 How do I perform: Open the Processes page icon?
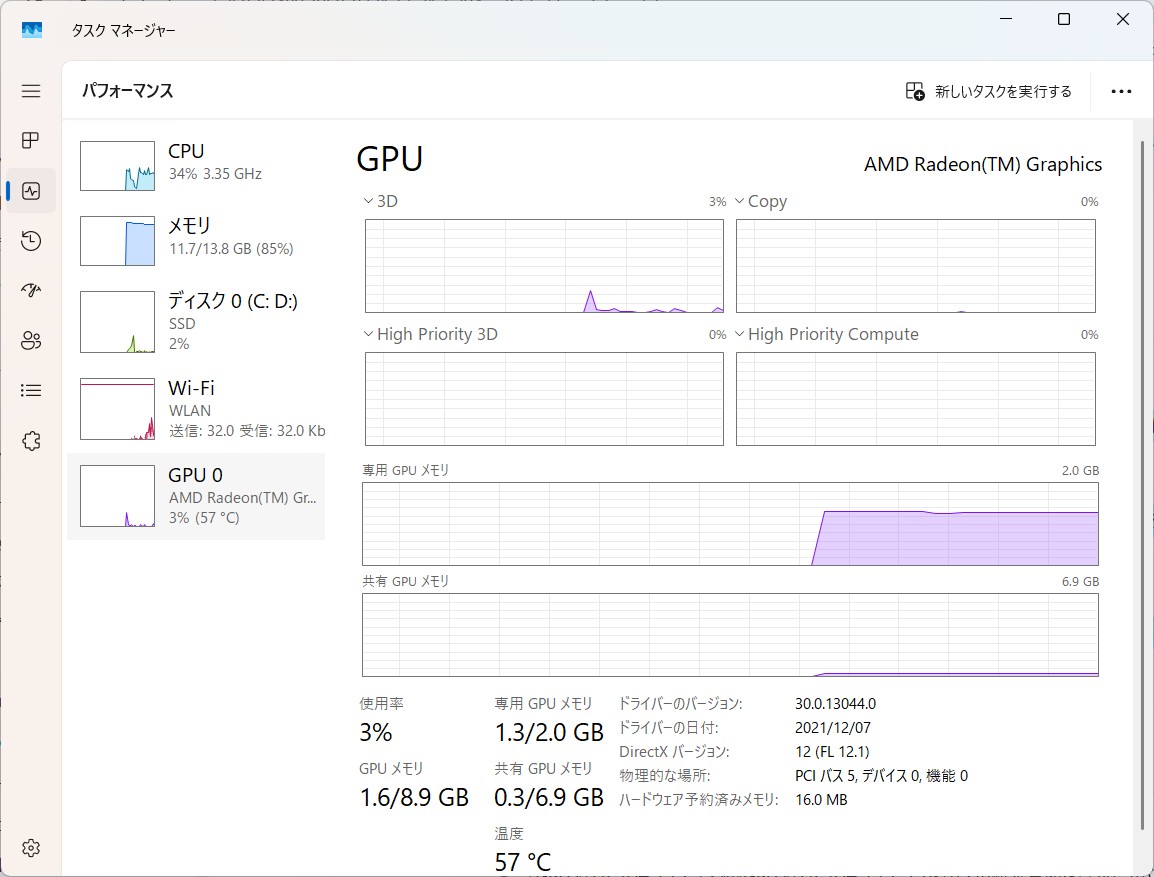pyautogui.click(x=31, y=141)
